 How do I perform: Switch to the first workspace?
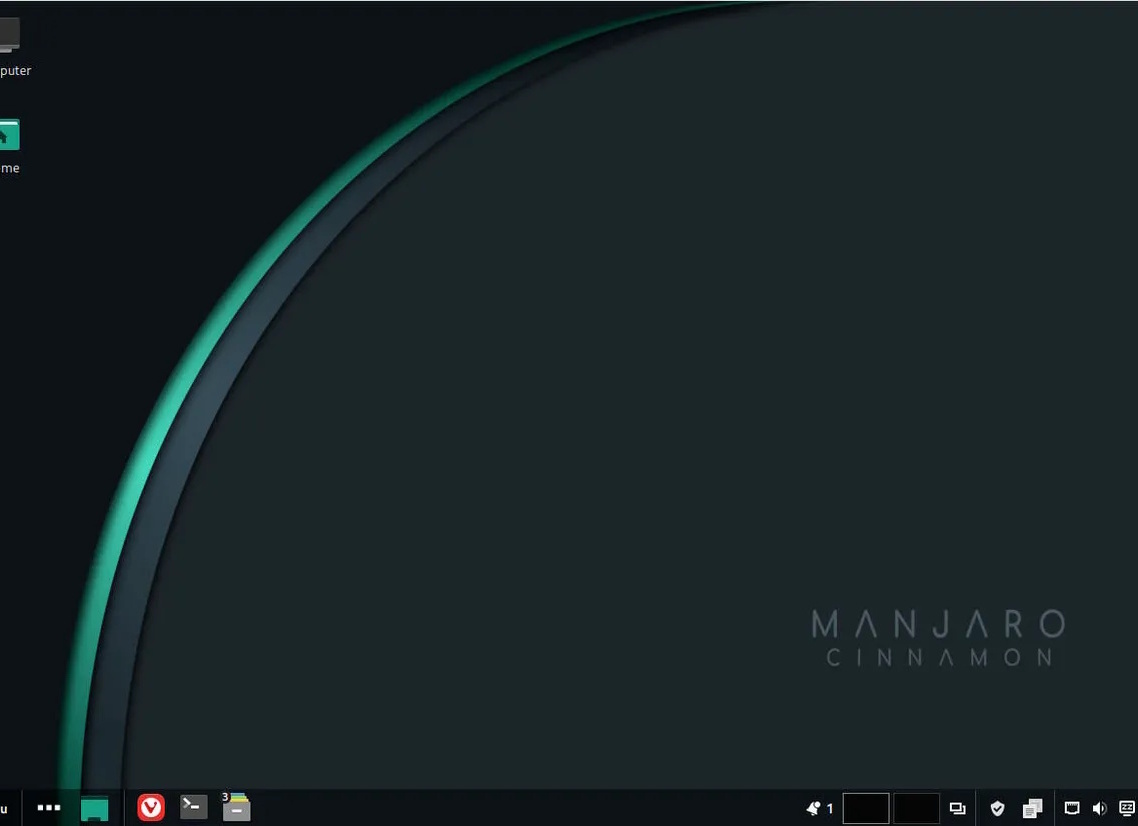click(x=866, y=808)
